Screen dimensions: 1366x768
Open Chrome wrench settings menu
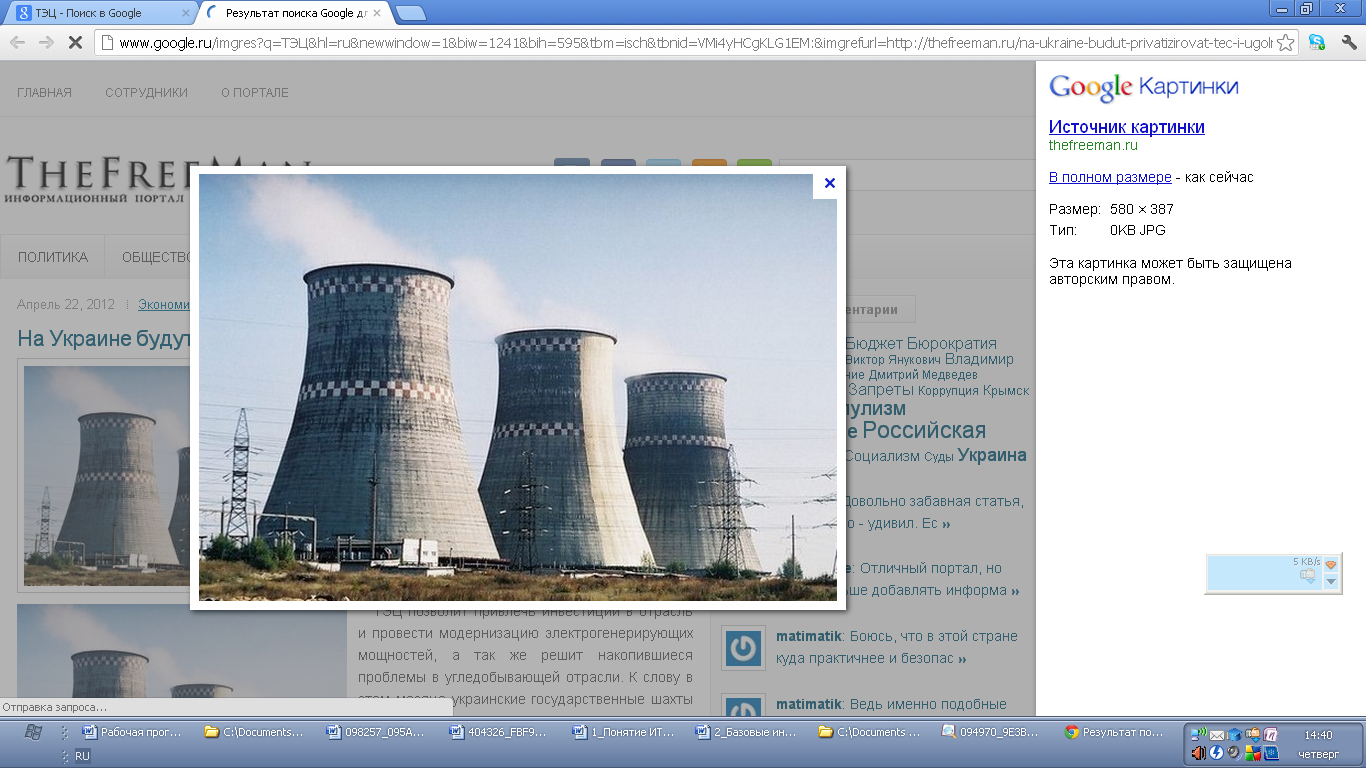[1348, 43]
